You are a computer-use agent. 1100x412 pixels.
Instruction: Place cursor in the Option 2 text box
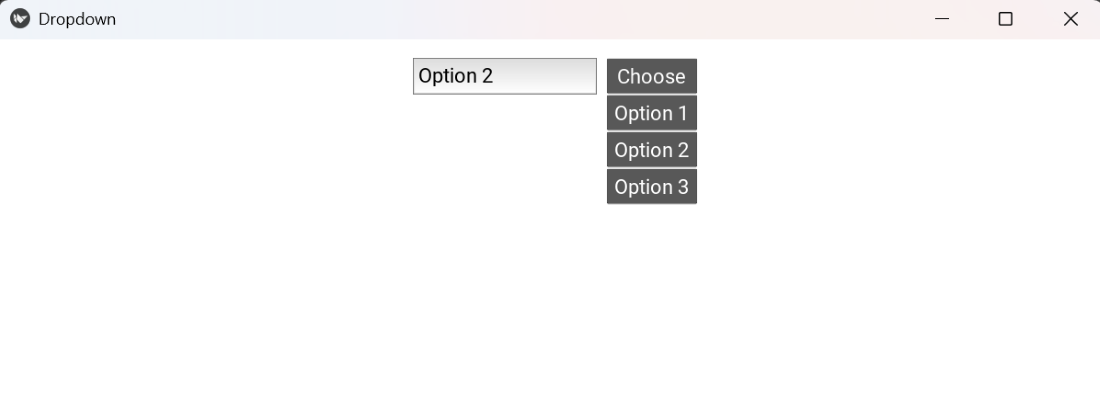pyautogui.click(x=504, y=76)
